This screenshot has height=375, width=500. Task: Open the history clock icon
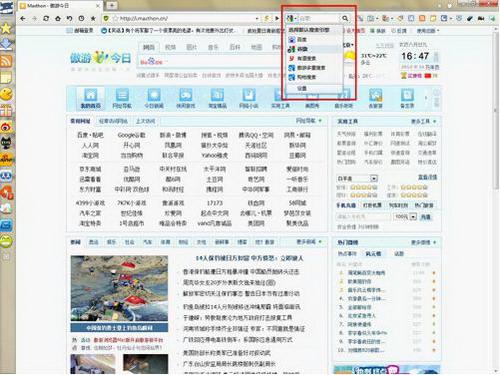[x=81, y=18]
